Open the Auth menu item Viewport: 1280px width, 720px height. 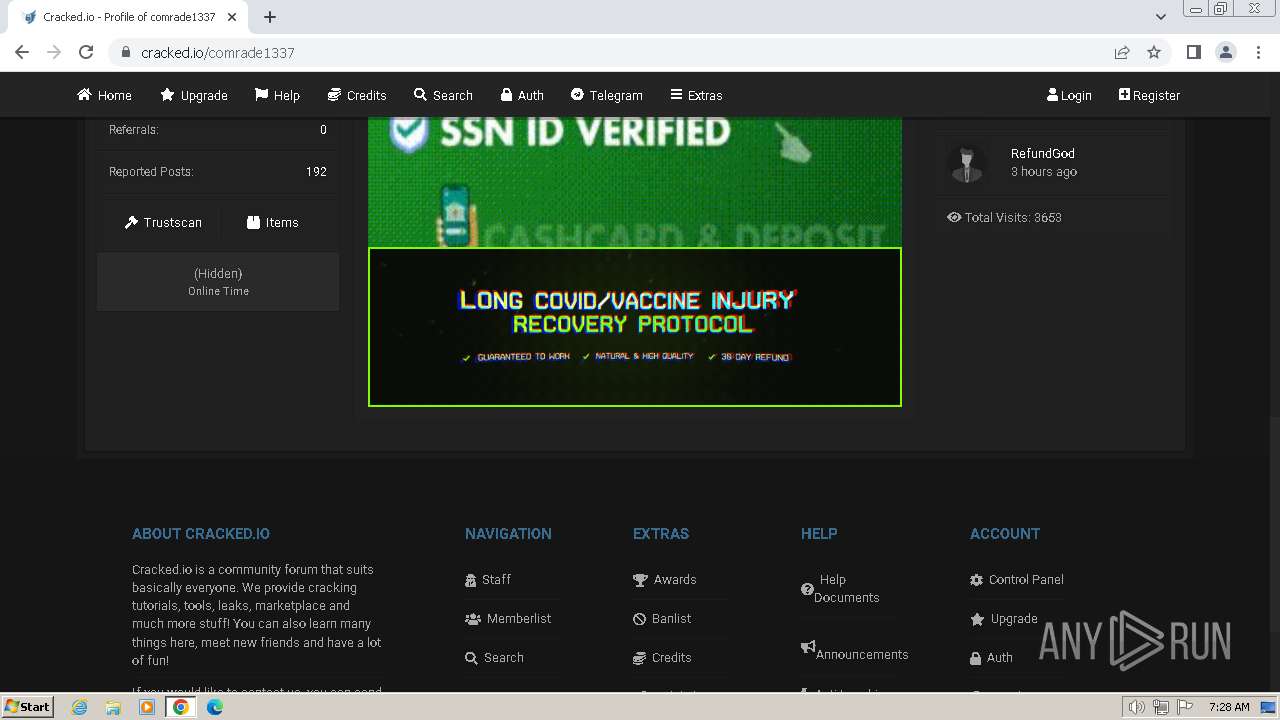(522, 95)
